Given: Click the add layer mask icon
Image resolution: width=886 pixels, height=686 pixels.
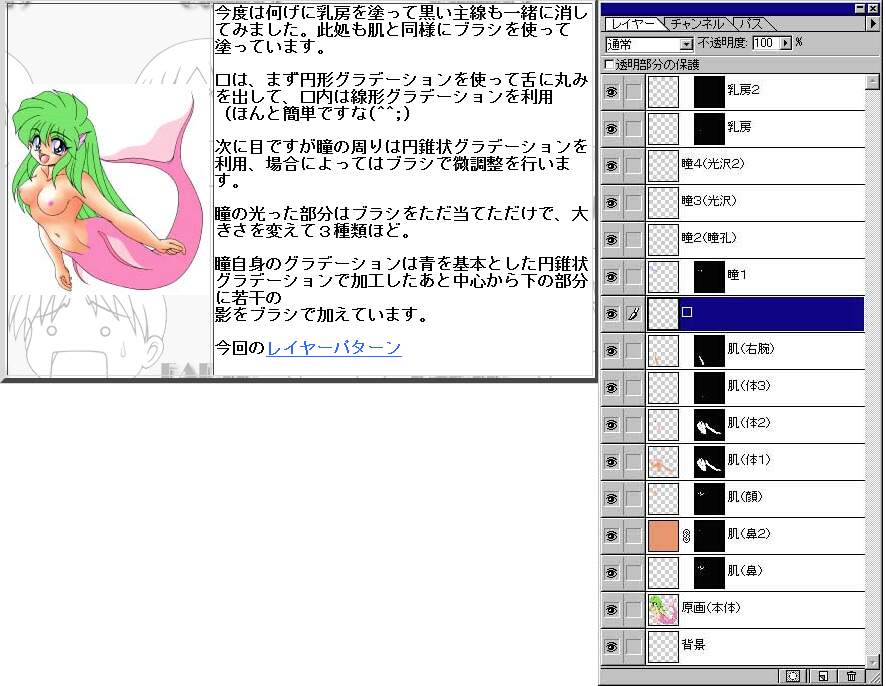Looking at the screenshot, I should pos(792,676).
